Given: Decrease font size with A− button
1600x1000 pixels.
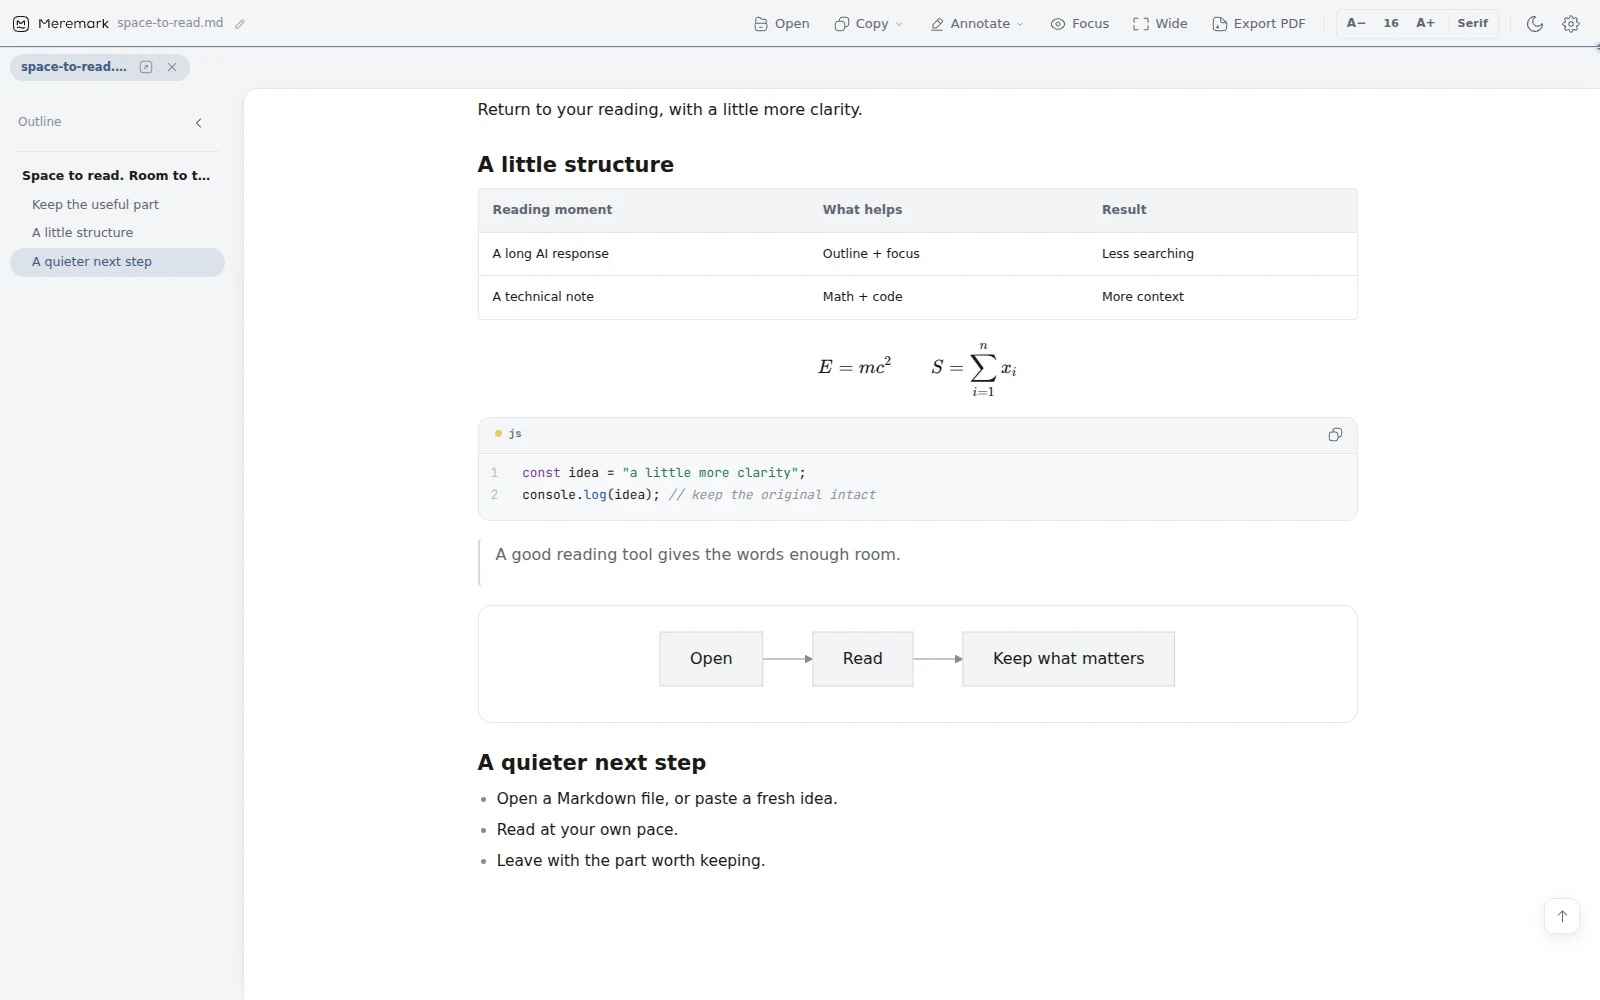Looking at the screenshot, I should pyautogui.click(x=1356, y=23).
